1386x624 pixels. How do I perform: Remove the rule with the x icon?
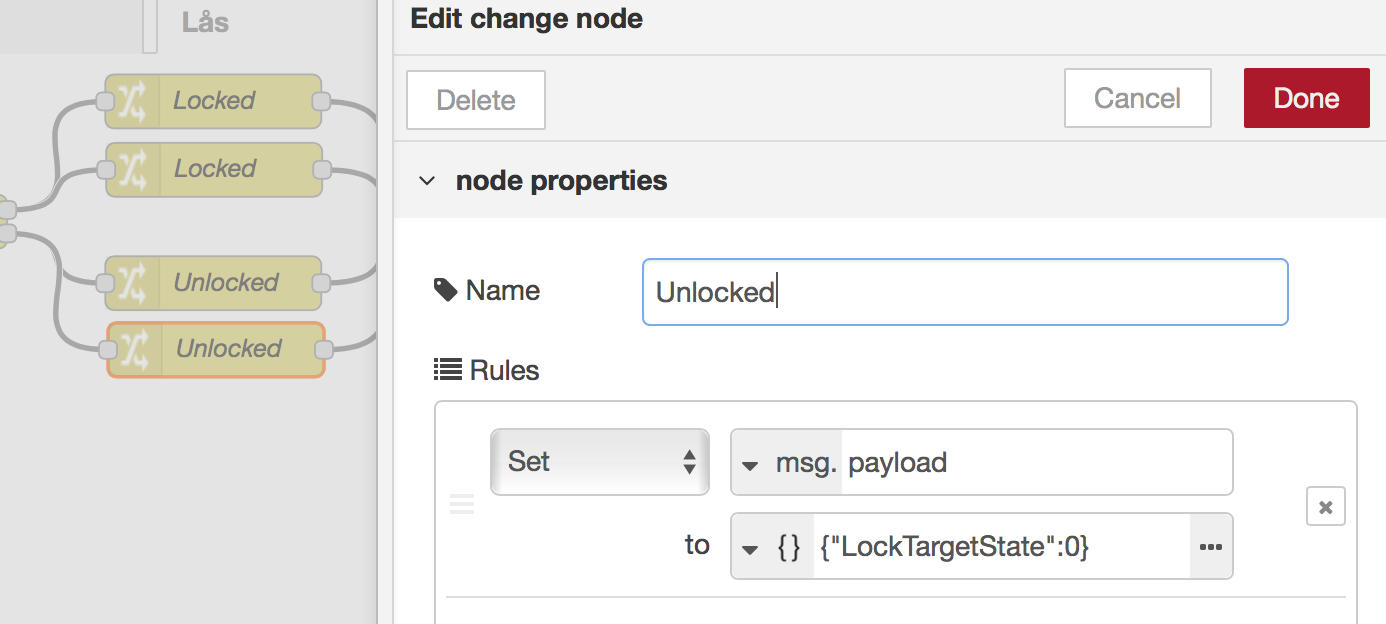pyautogui.click(x=1325, y=507)
